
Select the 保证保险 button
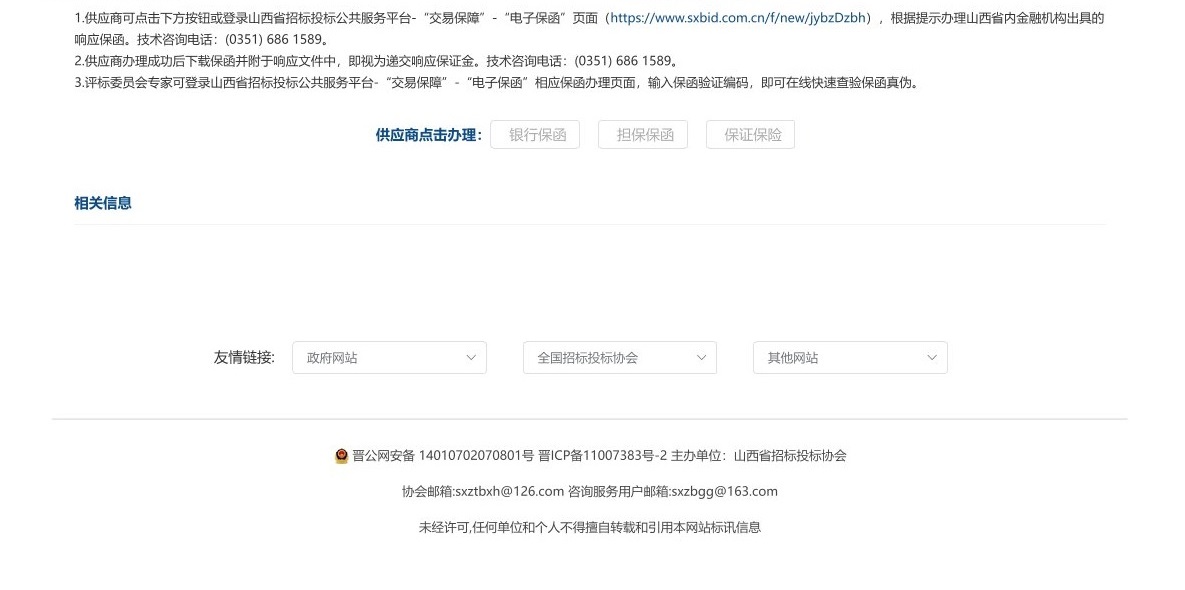pyautogui.click(x=750, y=135)
